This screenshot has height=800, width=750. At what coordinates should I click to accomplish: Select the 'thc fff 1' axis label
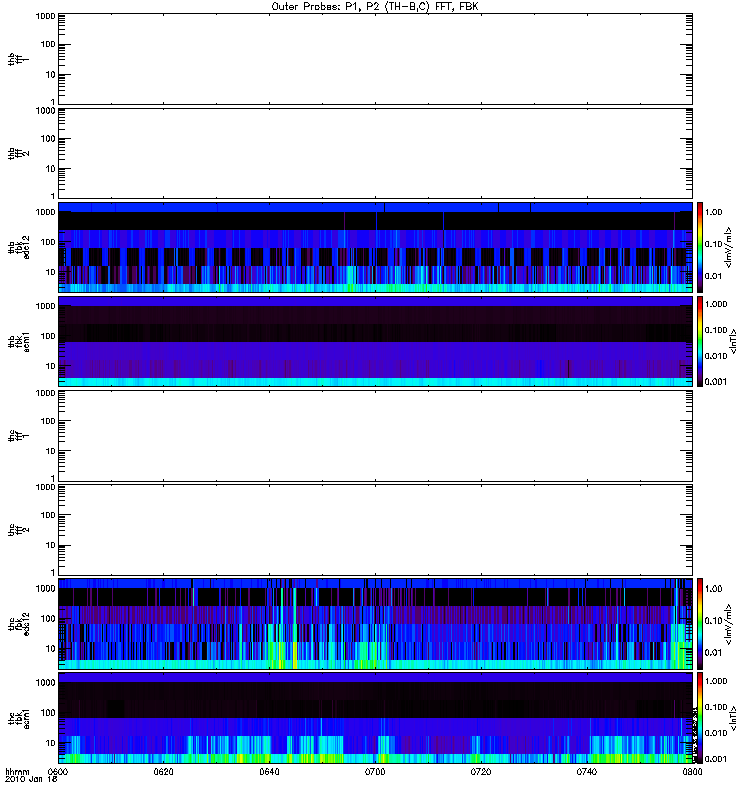pyautogui.click(x=18, y=436)
